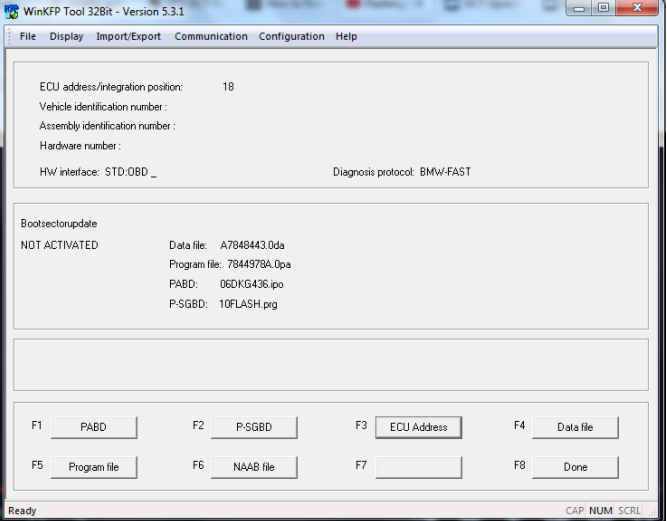Image resolution: width=667 pixels, height=521 pixels.
Task: Open the Import/Export menu
Action: pos(128,37)
